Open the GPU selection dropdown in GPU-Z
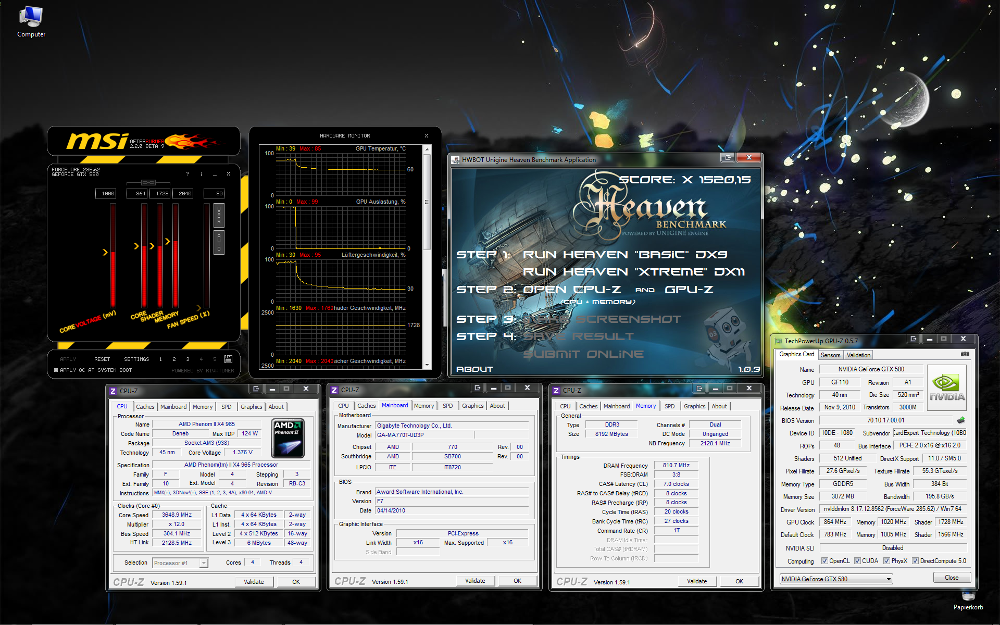The image size is (1000, 625). tap(835, 578)
